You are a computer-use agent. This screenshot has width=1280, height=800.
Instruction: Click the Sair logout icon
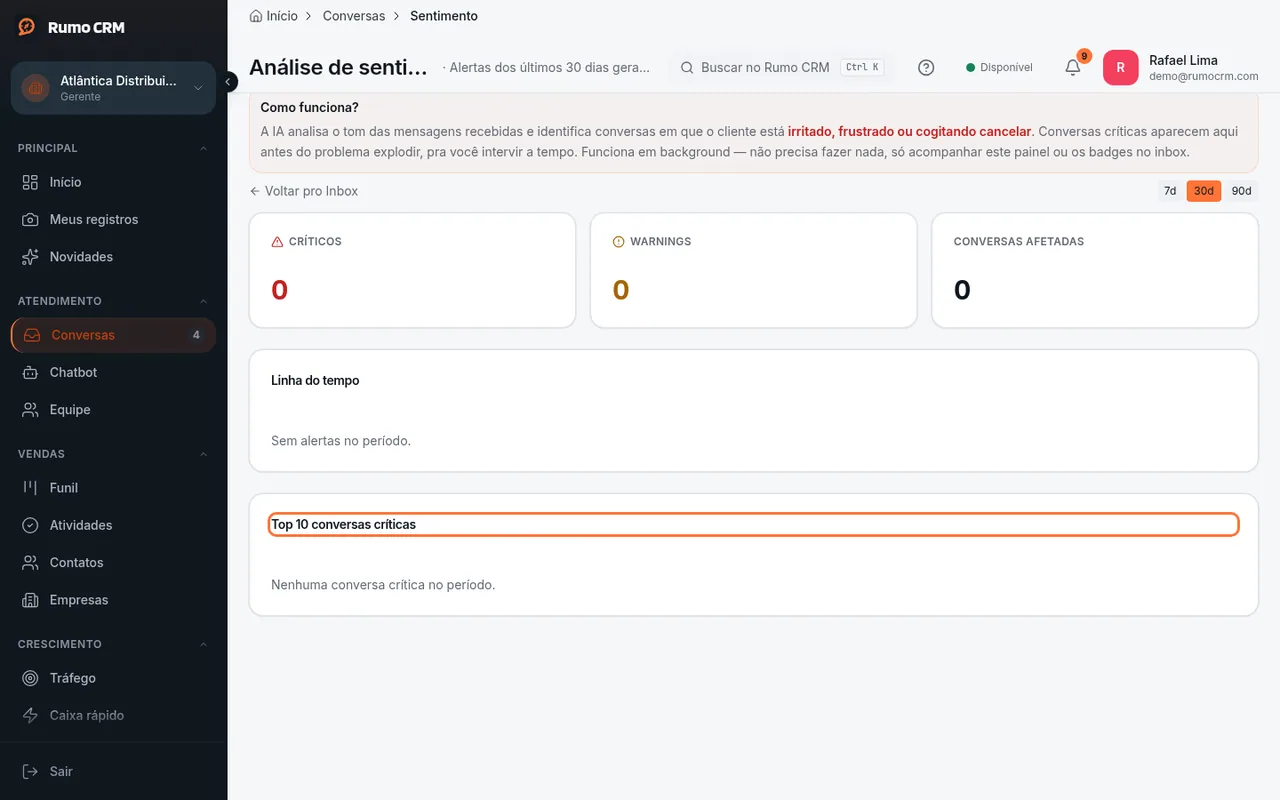31,771
